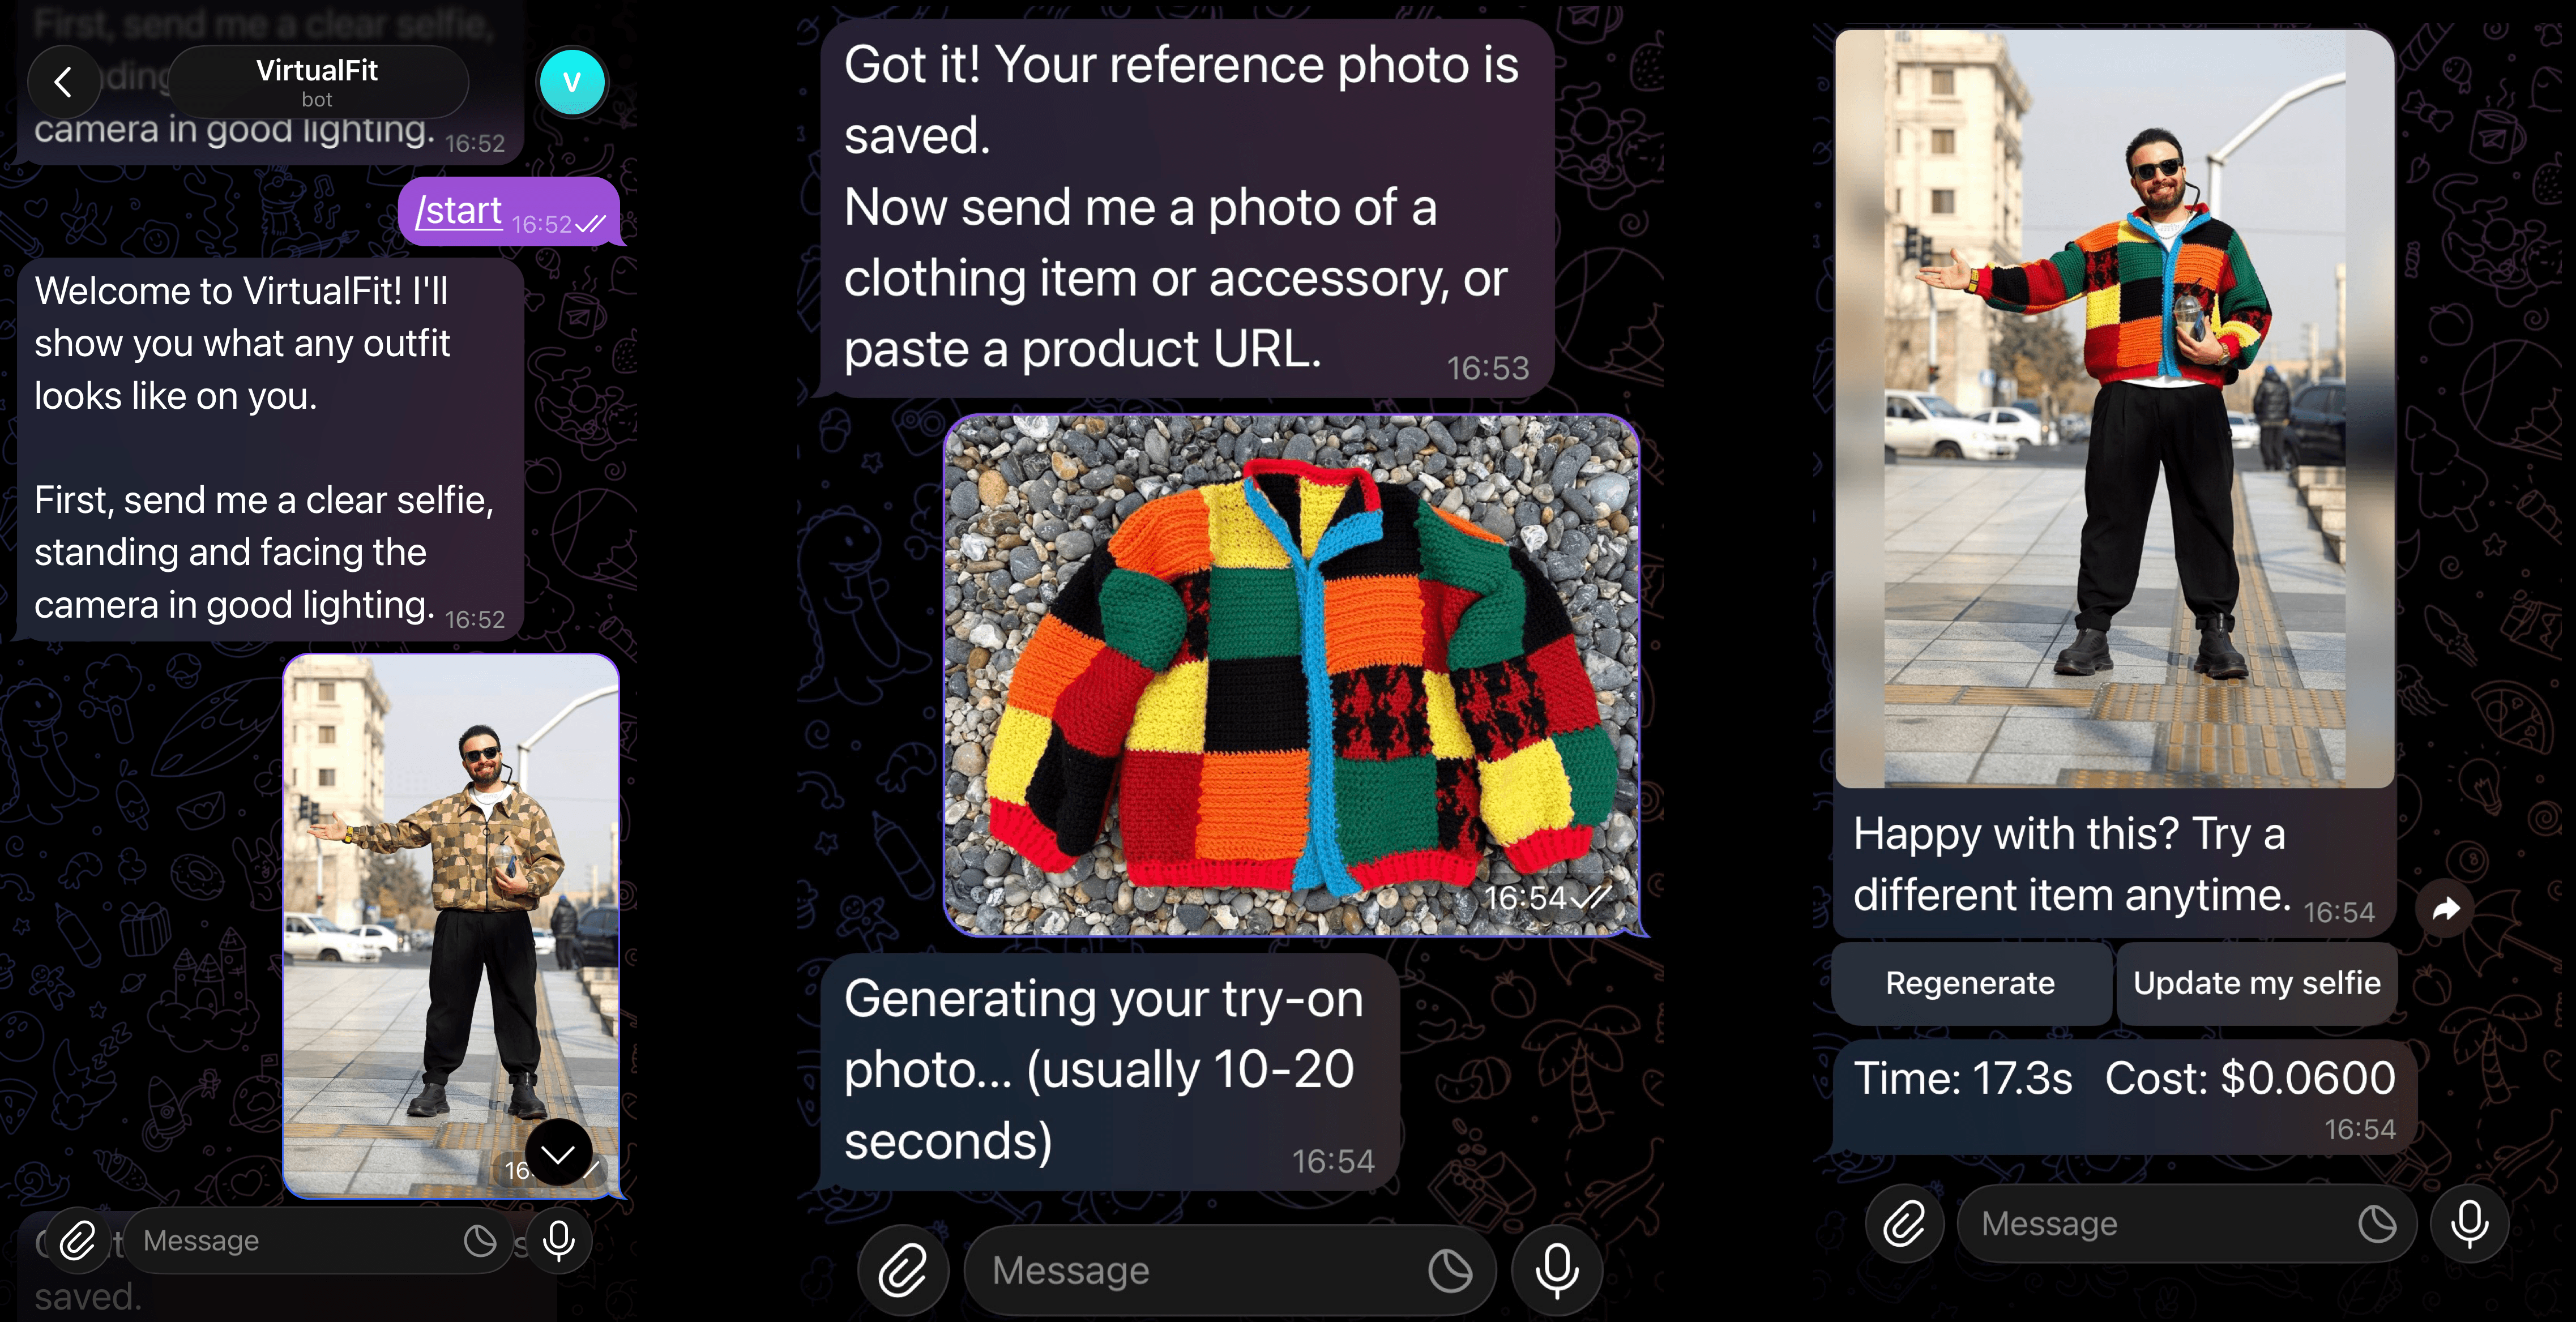
Task: Click the Regenerate button
Action: pos(1970,983)
